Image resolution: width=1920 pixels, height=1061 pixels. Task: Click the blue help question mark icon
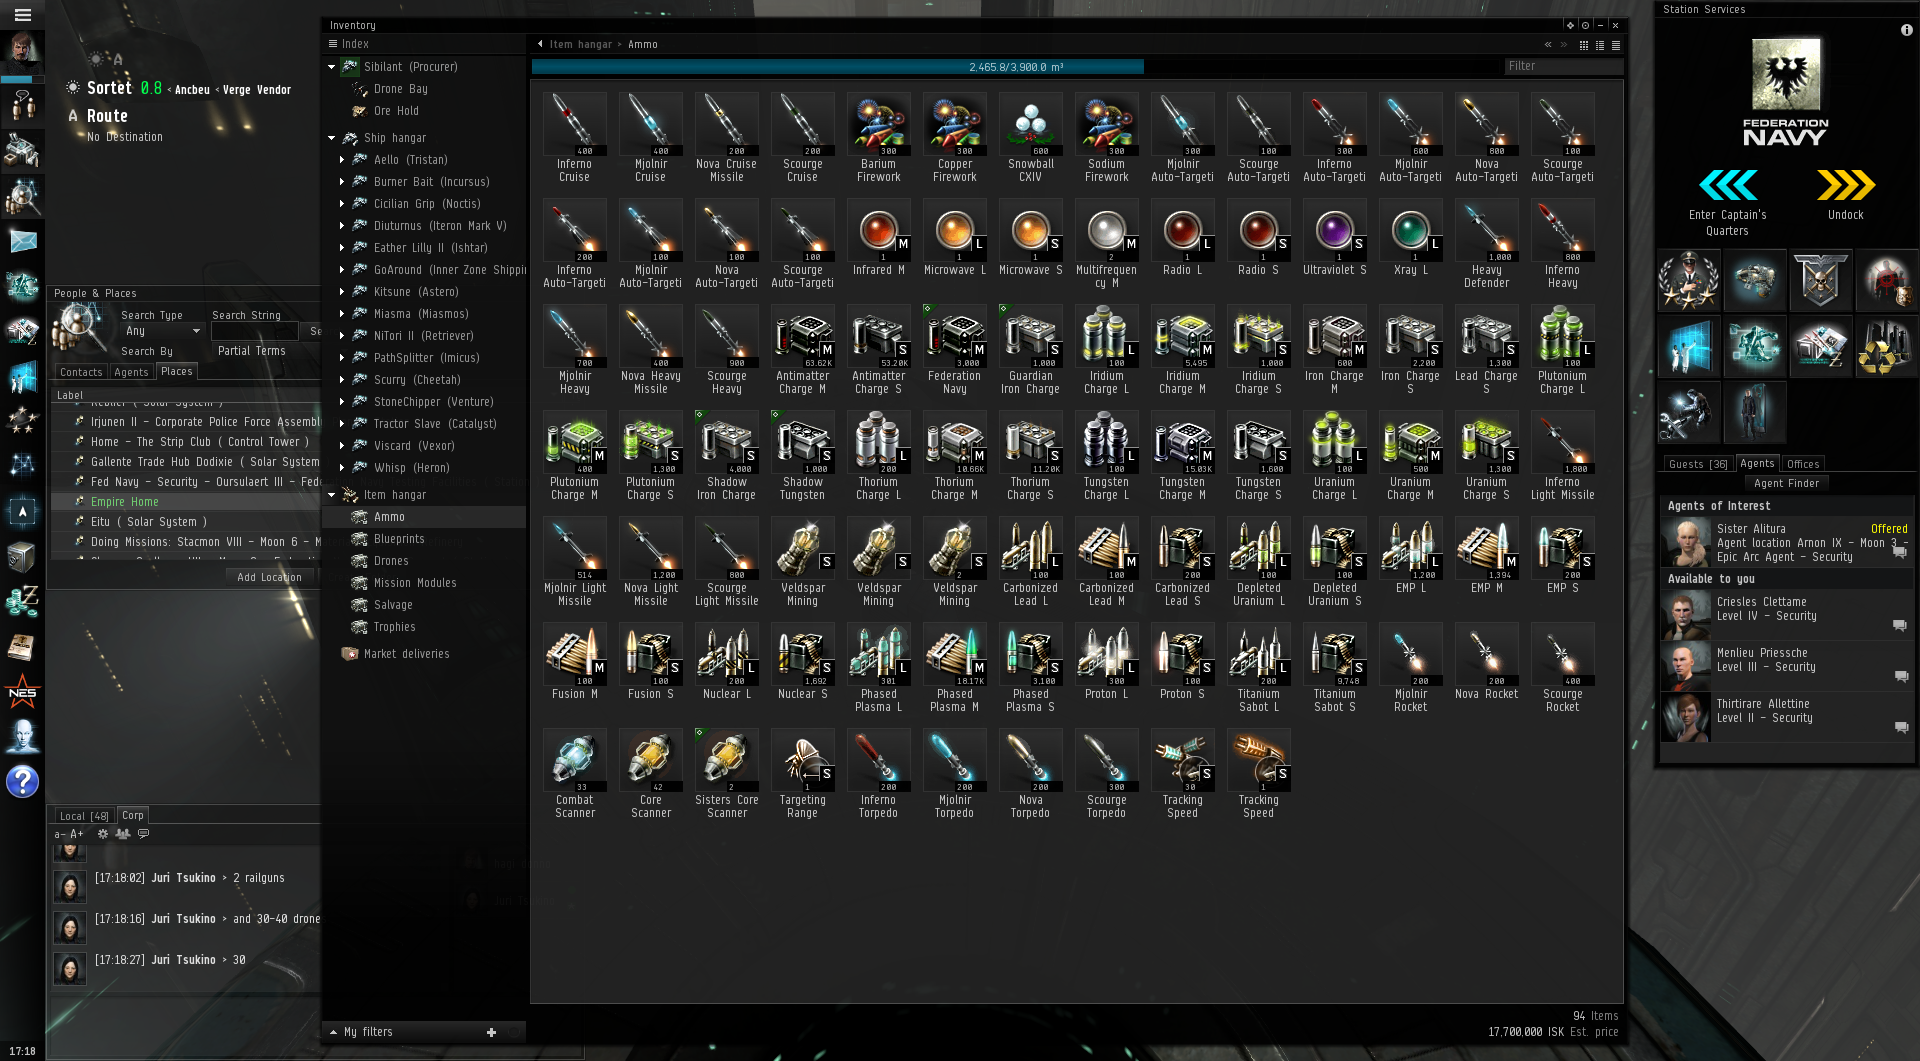coord(22,781)
